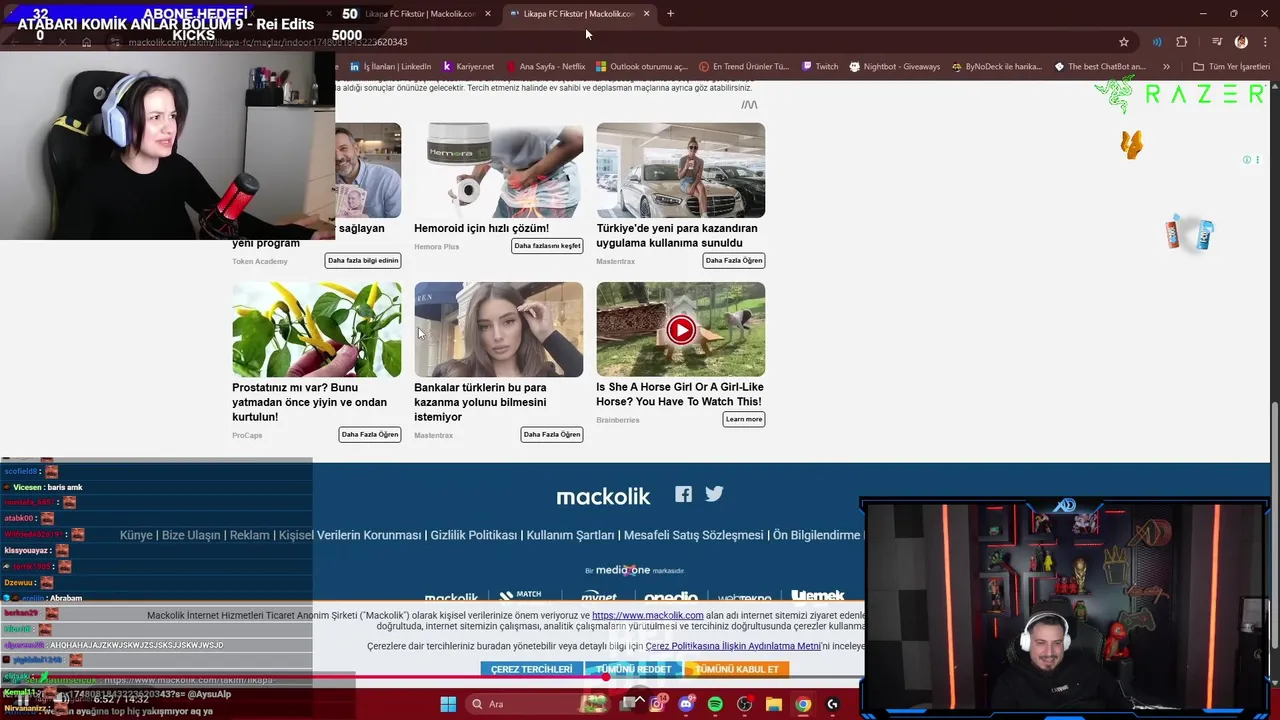The image size is (1280, 720).
Task: Open the Mercedes car ad thumbnail
Action: click(681, 170)
